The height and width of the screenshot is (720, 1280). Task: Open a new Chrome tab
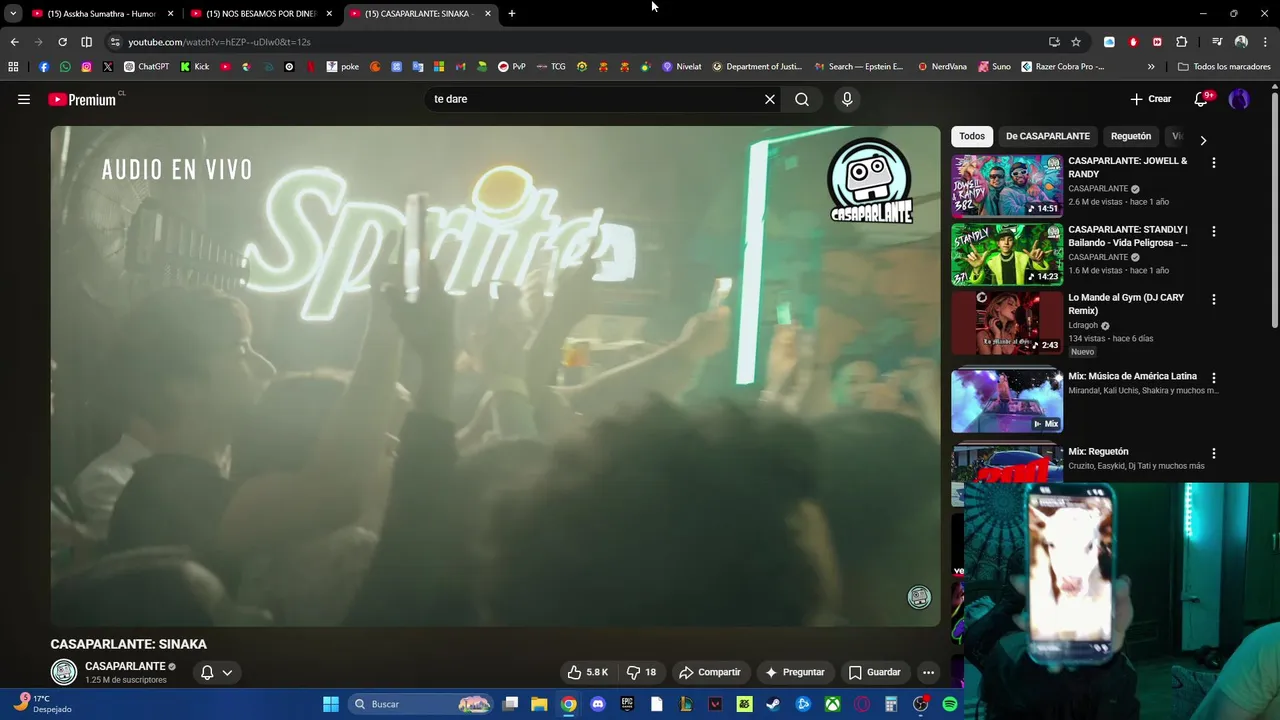[x=512, y=13]
